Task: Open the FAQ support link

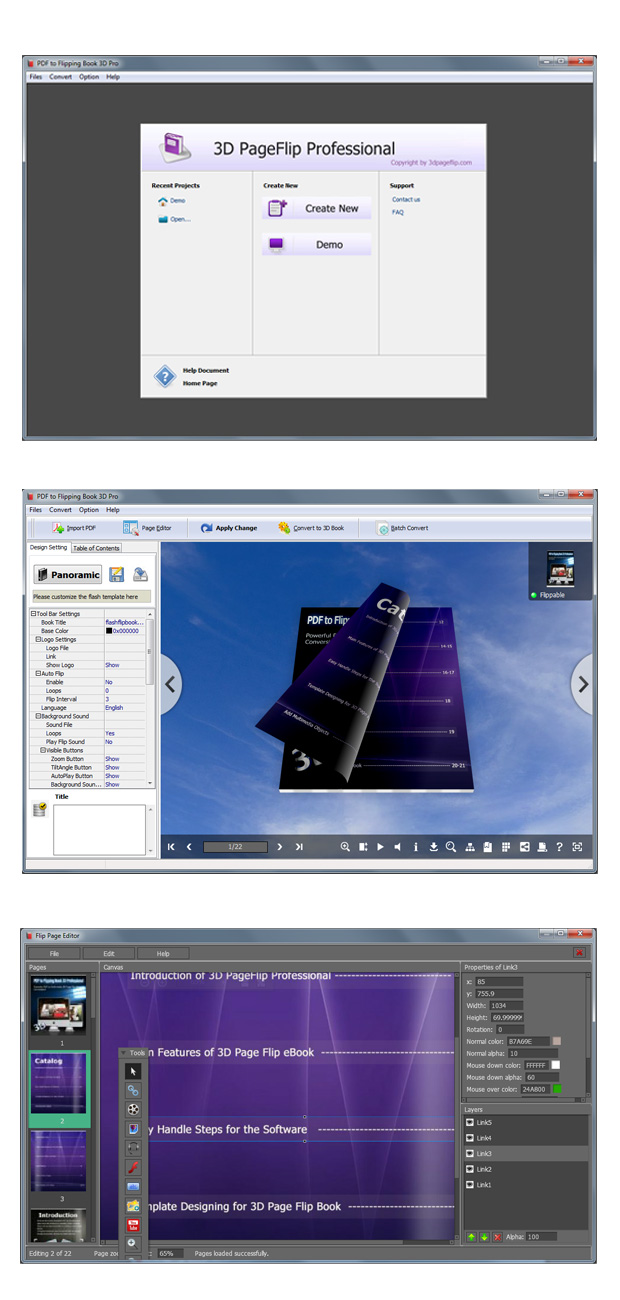Action: (x=398, y=212)
